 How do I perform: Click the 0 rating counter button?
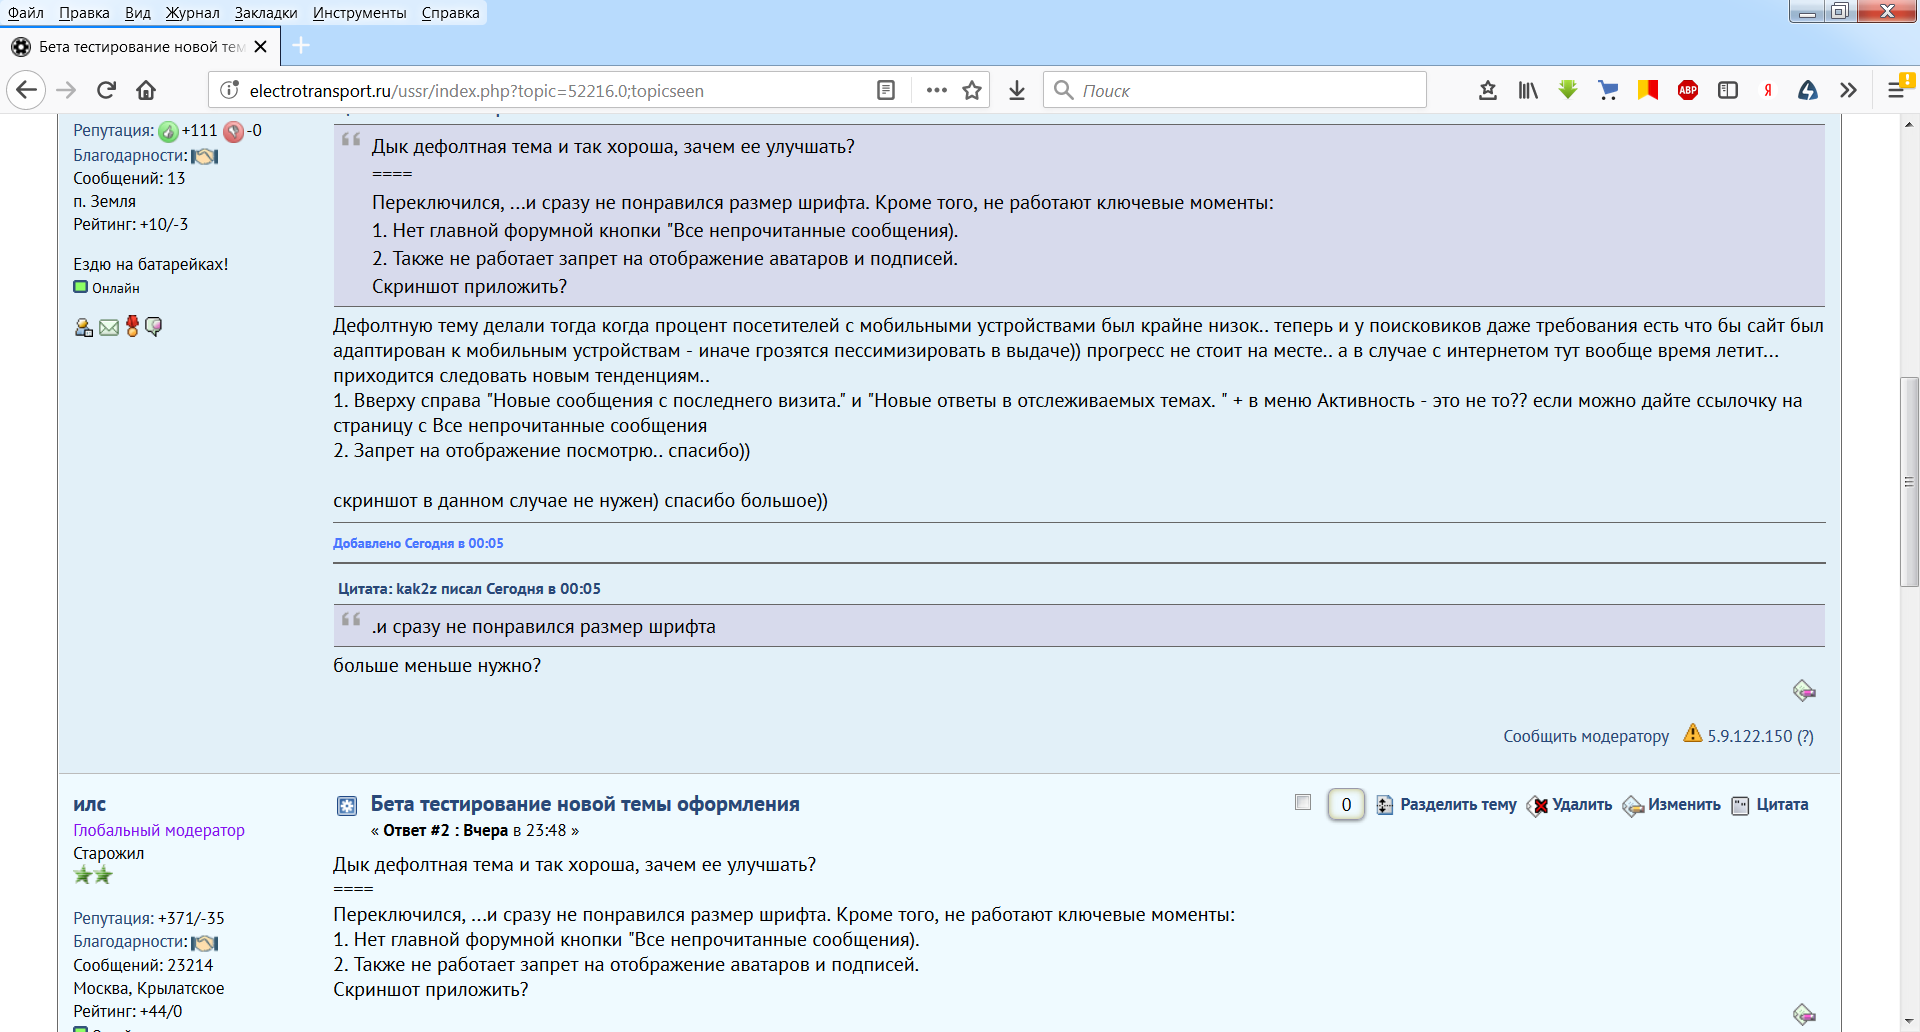(x=1346, y=804)
